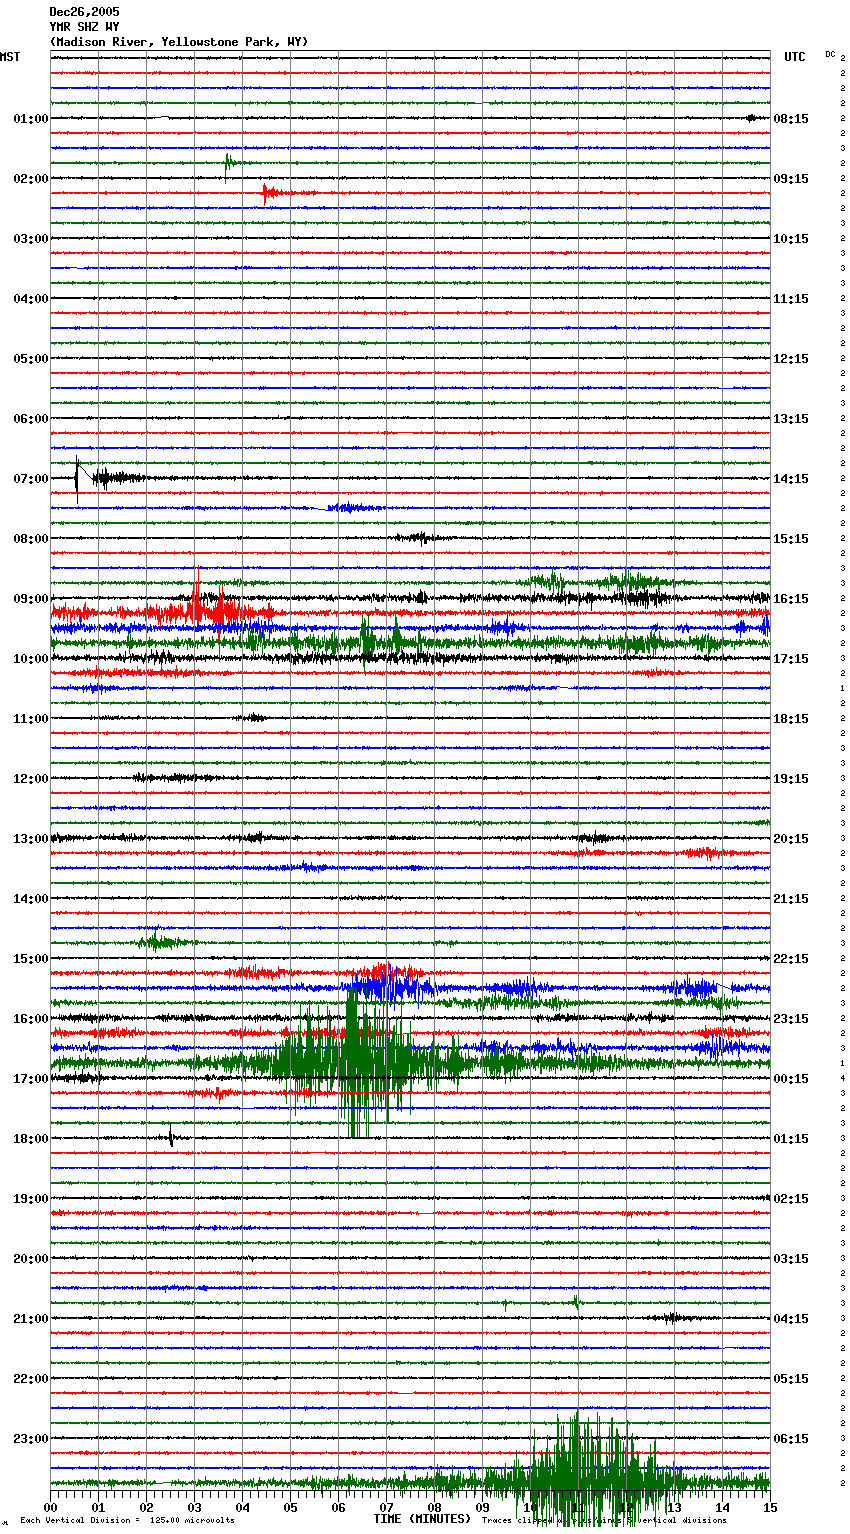This screenshot has height=1534, width=850.
Task: Select the 21:00 MST time label
Action: 31,1319
